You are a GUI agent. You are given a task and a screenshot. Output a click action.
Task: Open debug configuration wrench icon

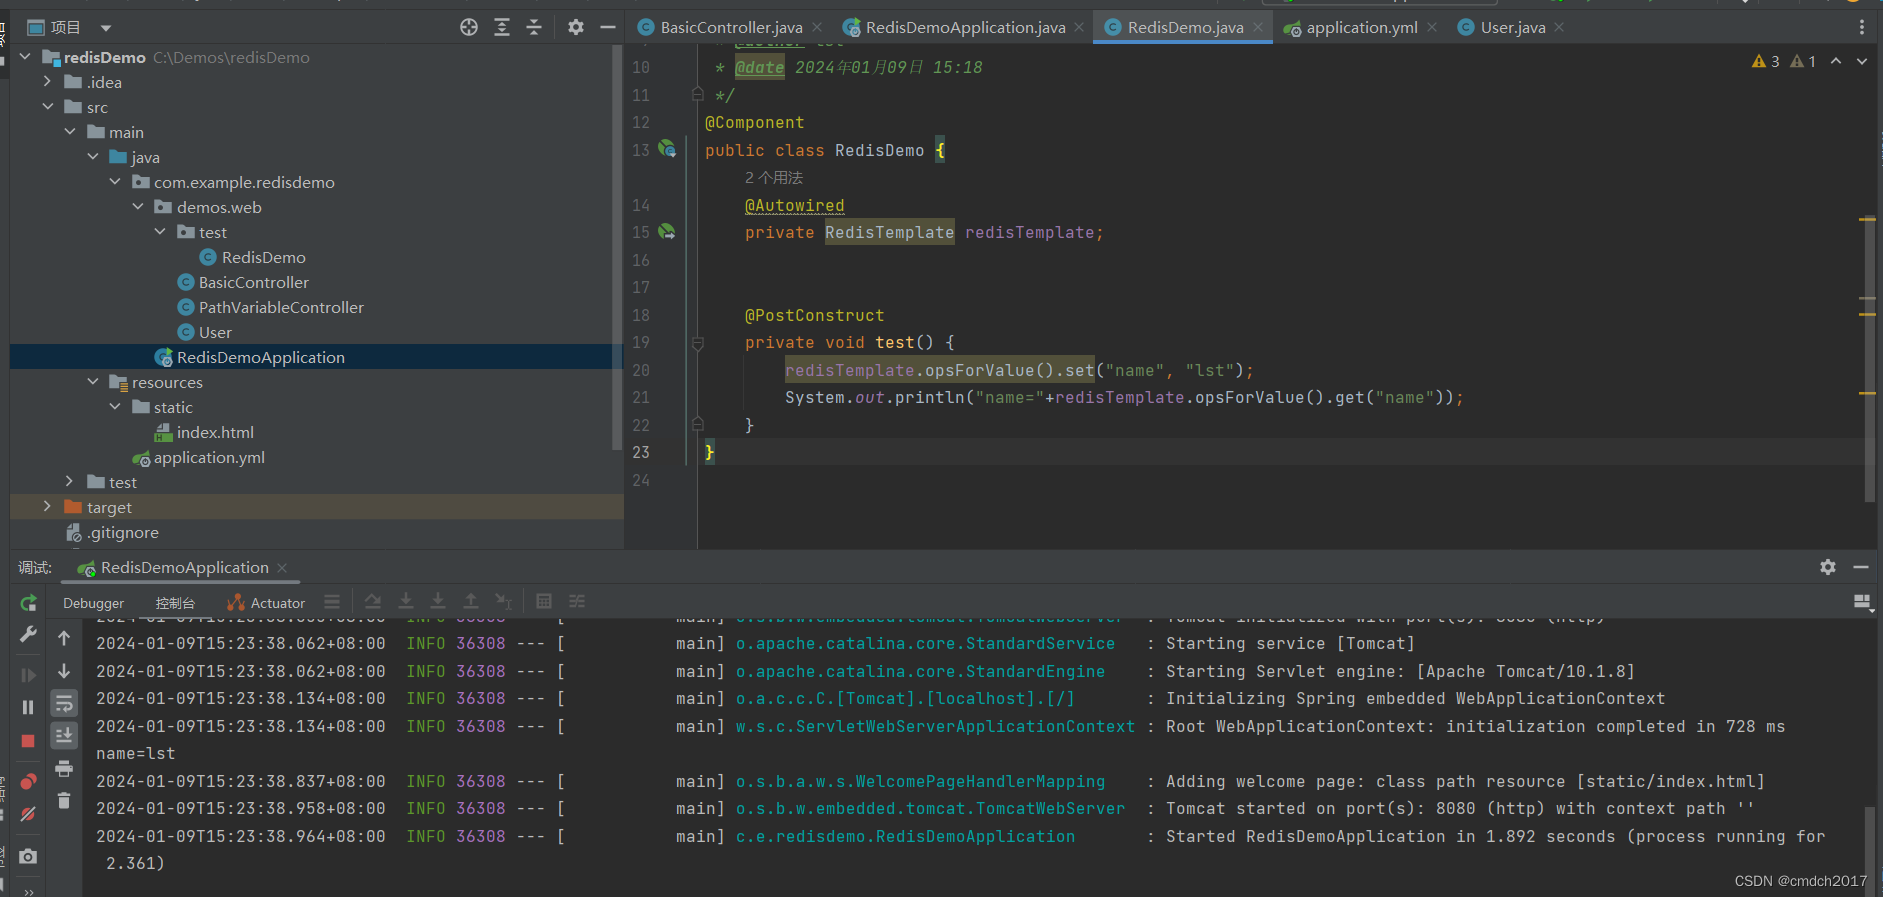click(28, 635)
